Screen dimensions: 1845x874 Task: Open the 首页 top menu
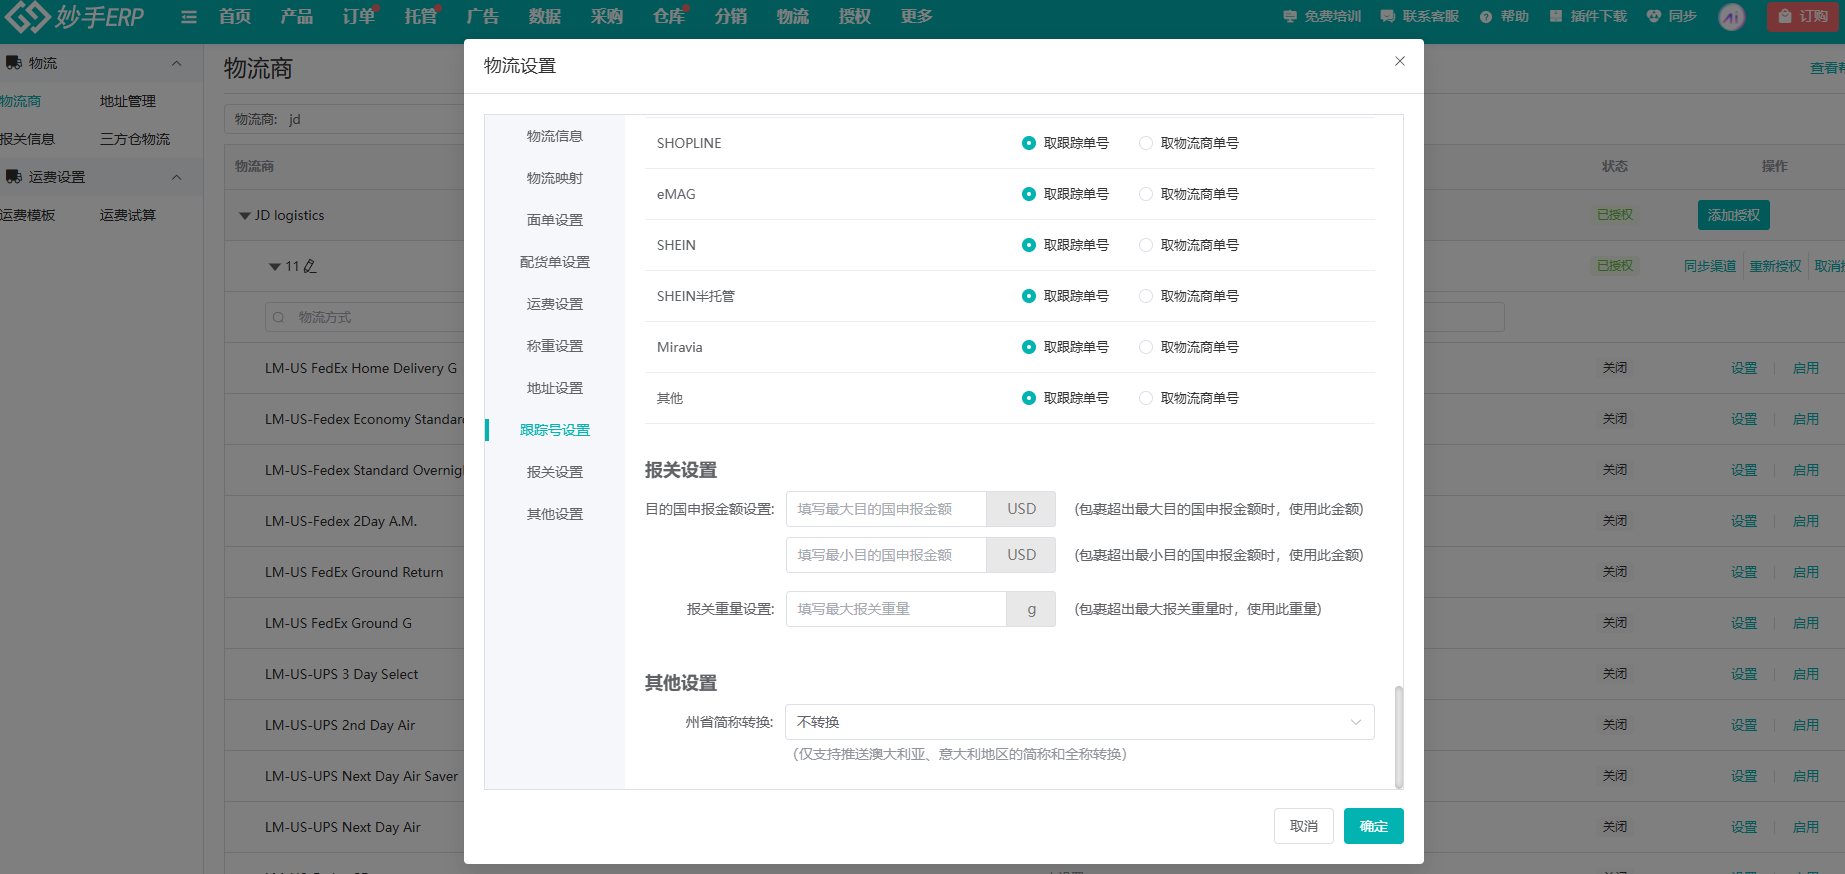[x=235, y=16]
